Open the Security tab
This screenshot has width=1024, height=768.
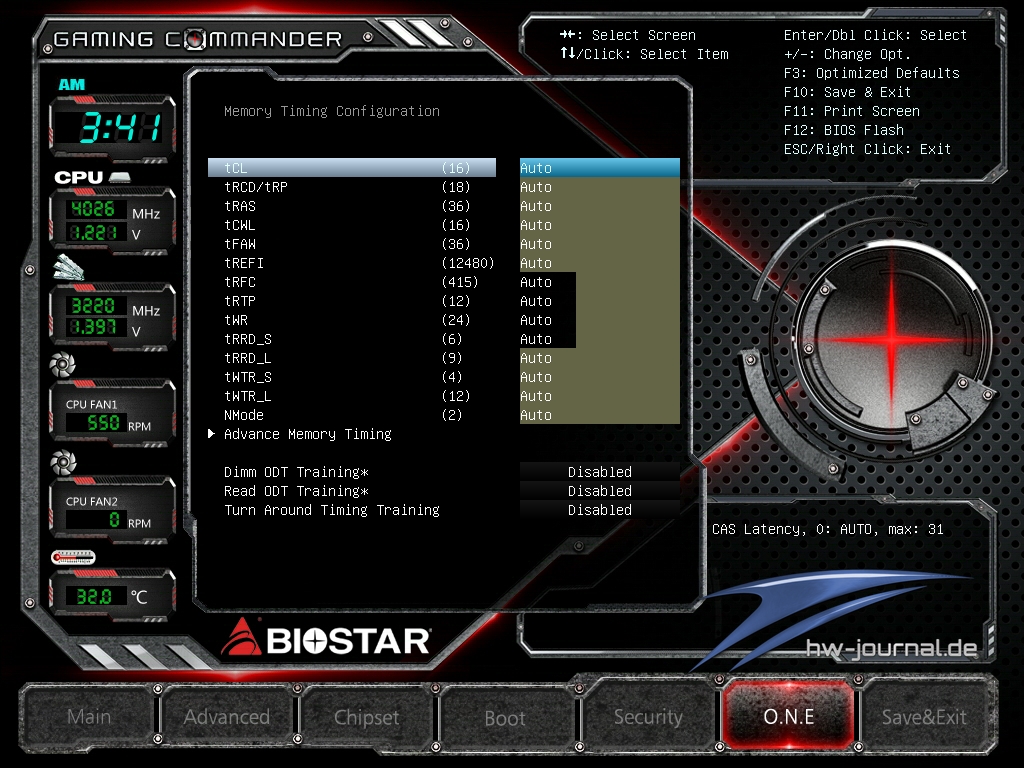648,716
